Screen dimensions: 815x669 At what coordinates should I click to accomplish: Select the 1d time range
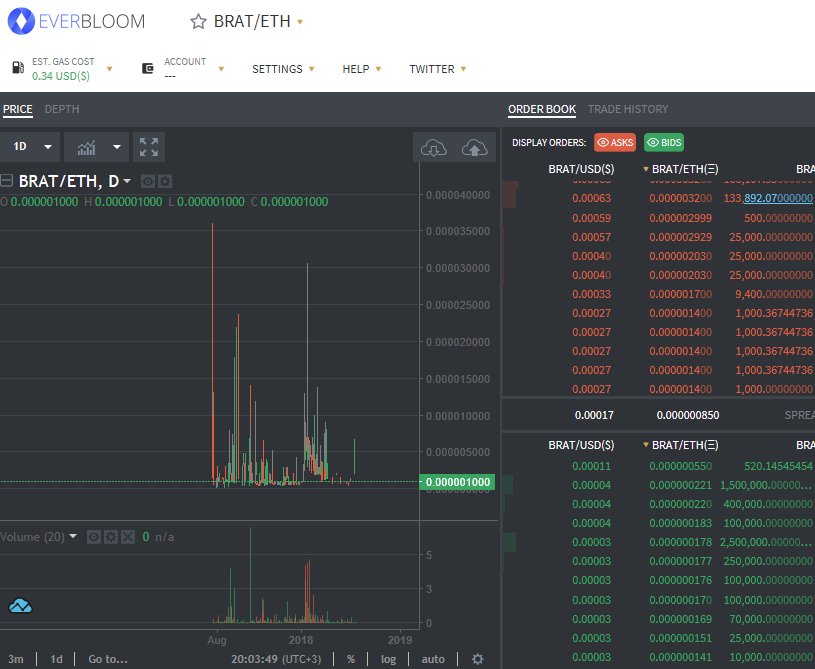point(56,659)
